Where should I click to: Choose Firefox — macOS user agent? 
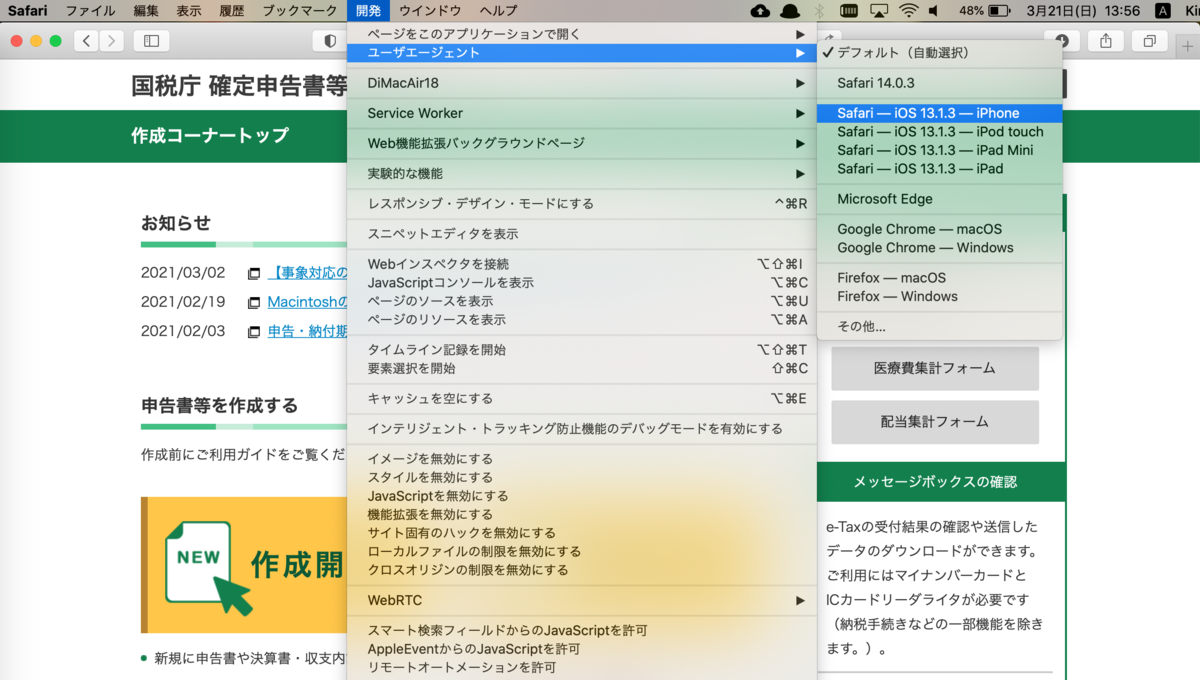coord(940,278)
